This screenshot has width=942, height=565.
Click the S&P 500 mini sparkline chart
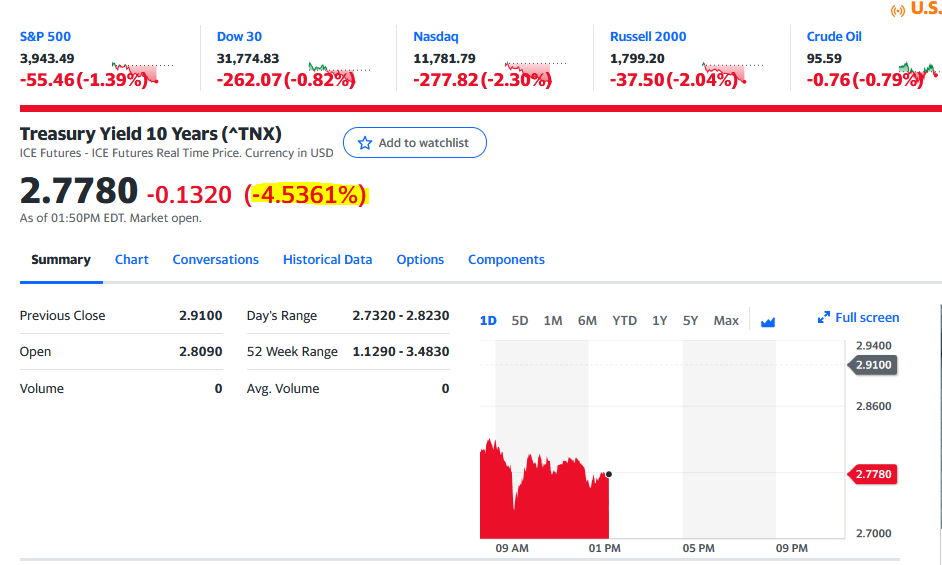142,73
